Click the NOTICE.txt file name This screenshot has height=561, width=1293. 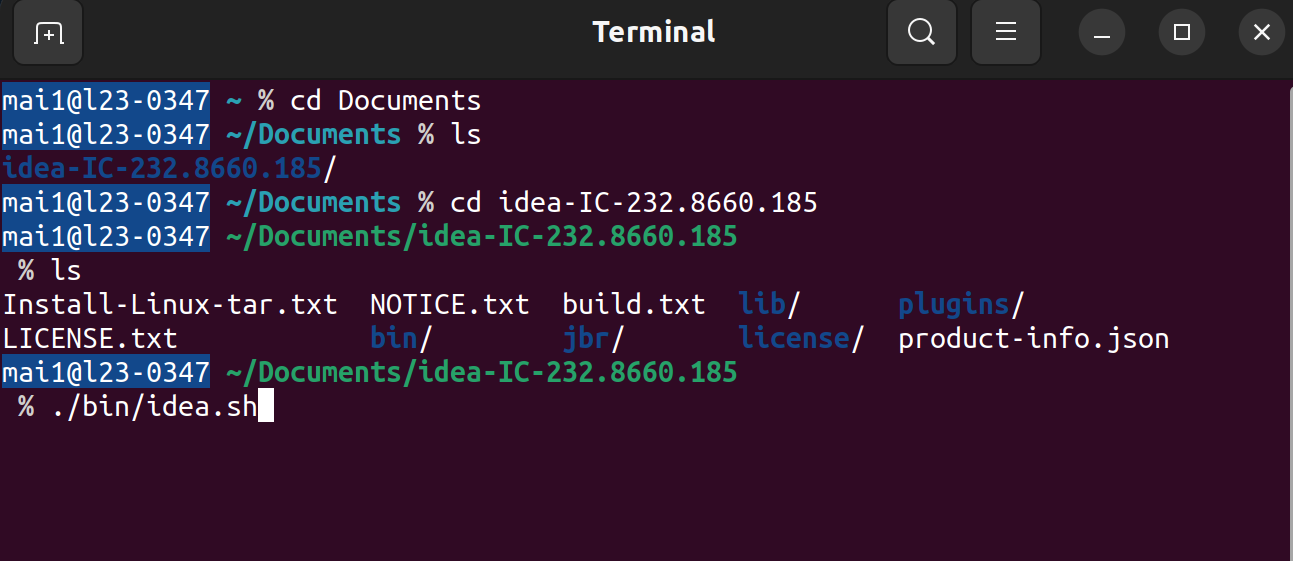[449, 304]
